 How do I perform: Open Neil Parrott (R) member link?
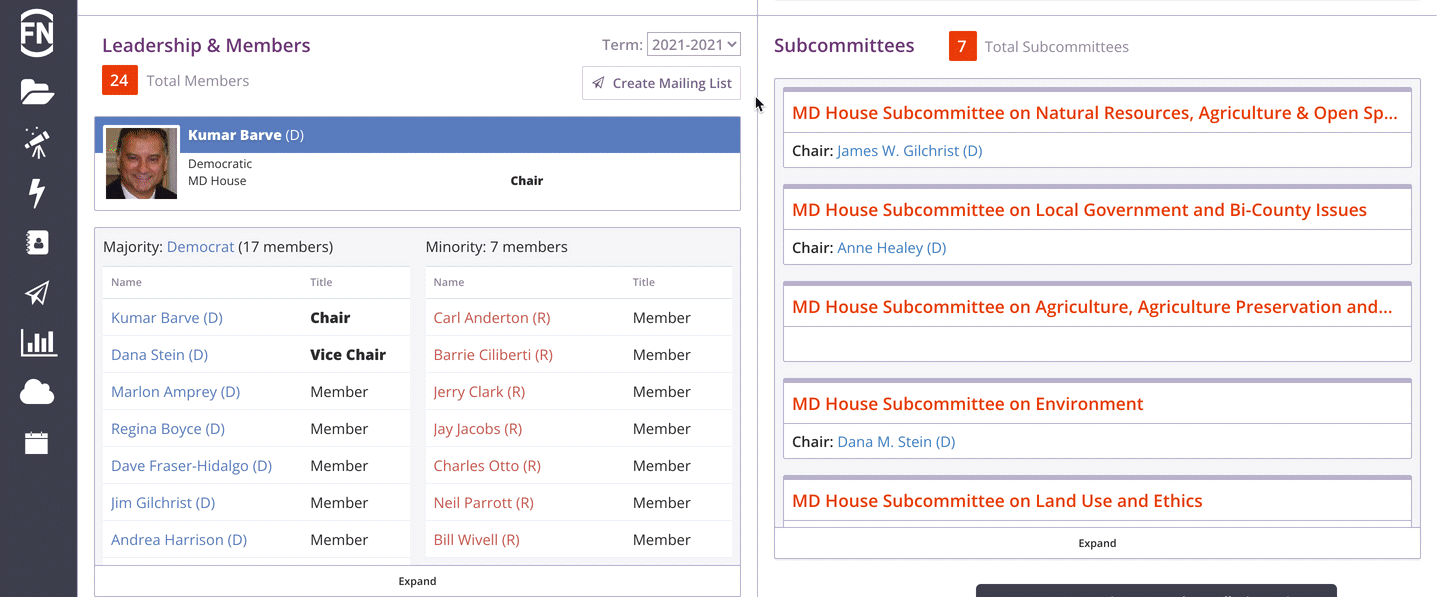[484, 503]
